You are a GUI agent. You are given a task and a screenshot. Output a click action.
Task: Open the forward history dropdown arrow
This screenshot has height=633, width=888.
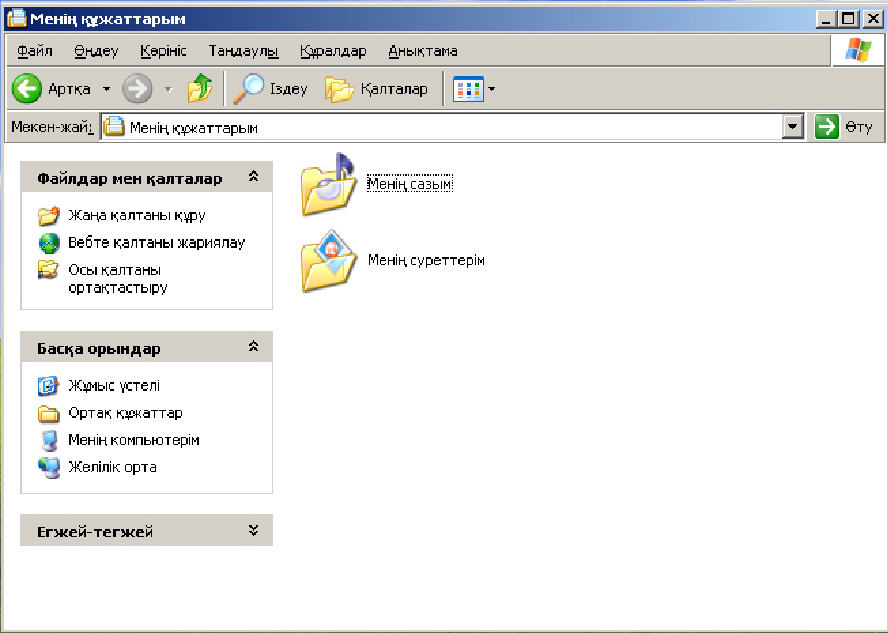click(x=168, y=89)
